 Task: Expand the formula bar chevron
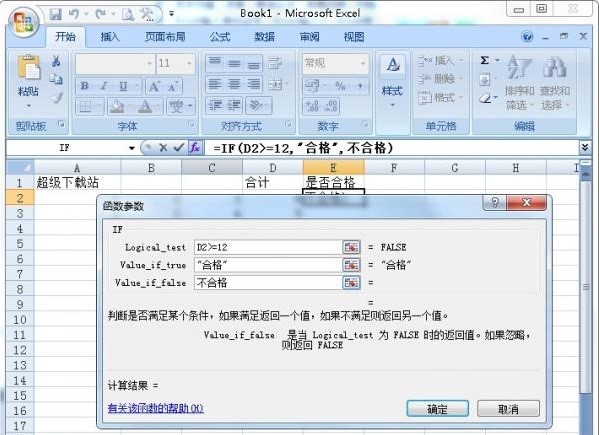(584, 147)
